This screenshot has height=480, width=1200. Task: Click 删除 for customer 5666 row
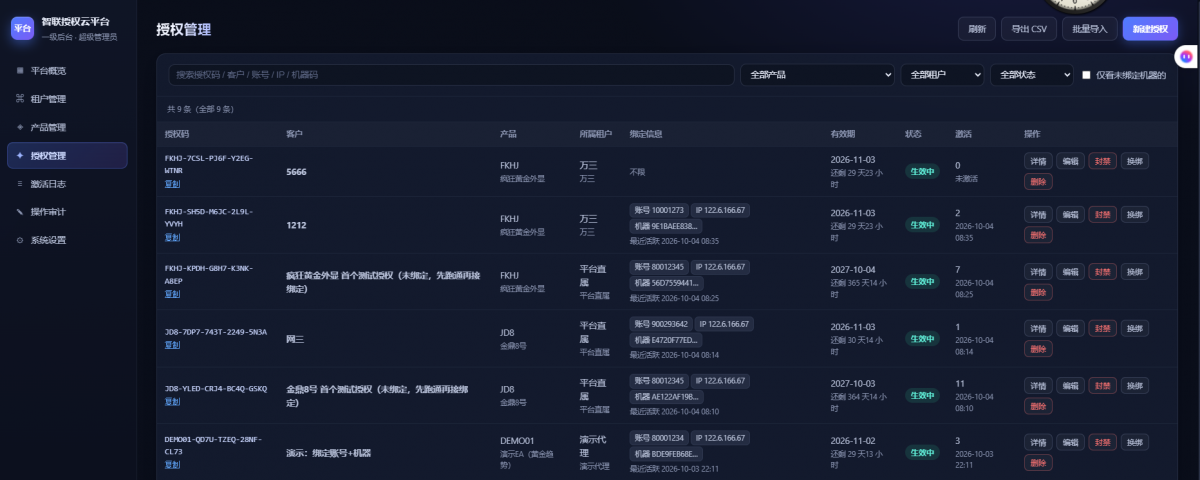[1038, 181]
